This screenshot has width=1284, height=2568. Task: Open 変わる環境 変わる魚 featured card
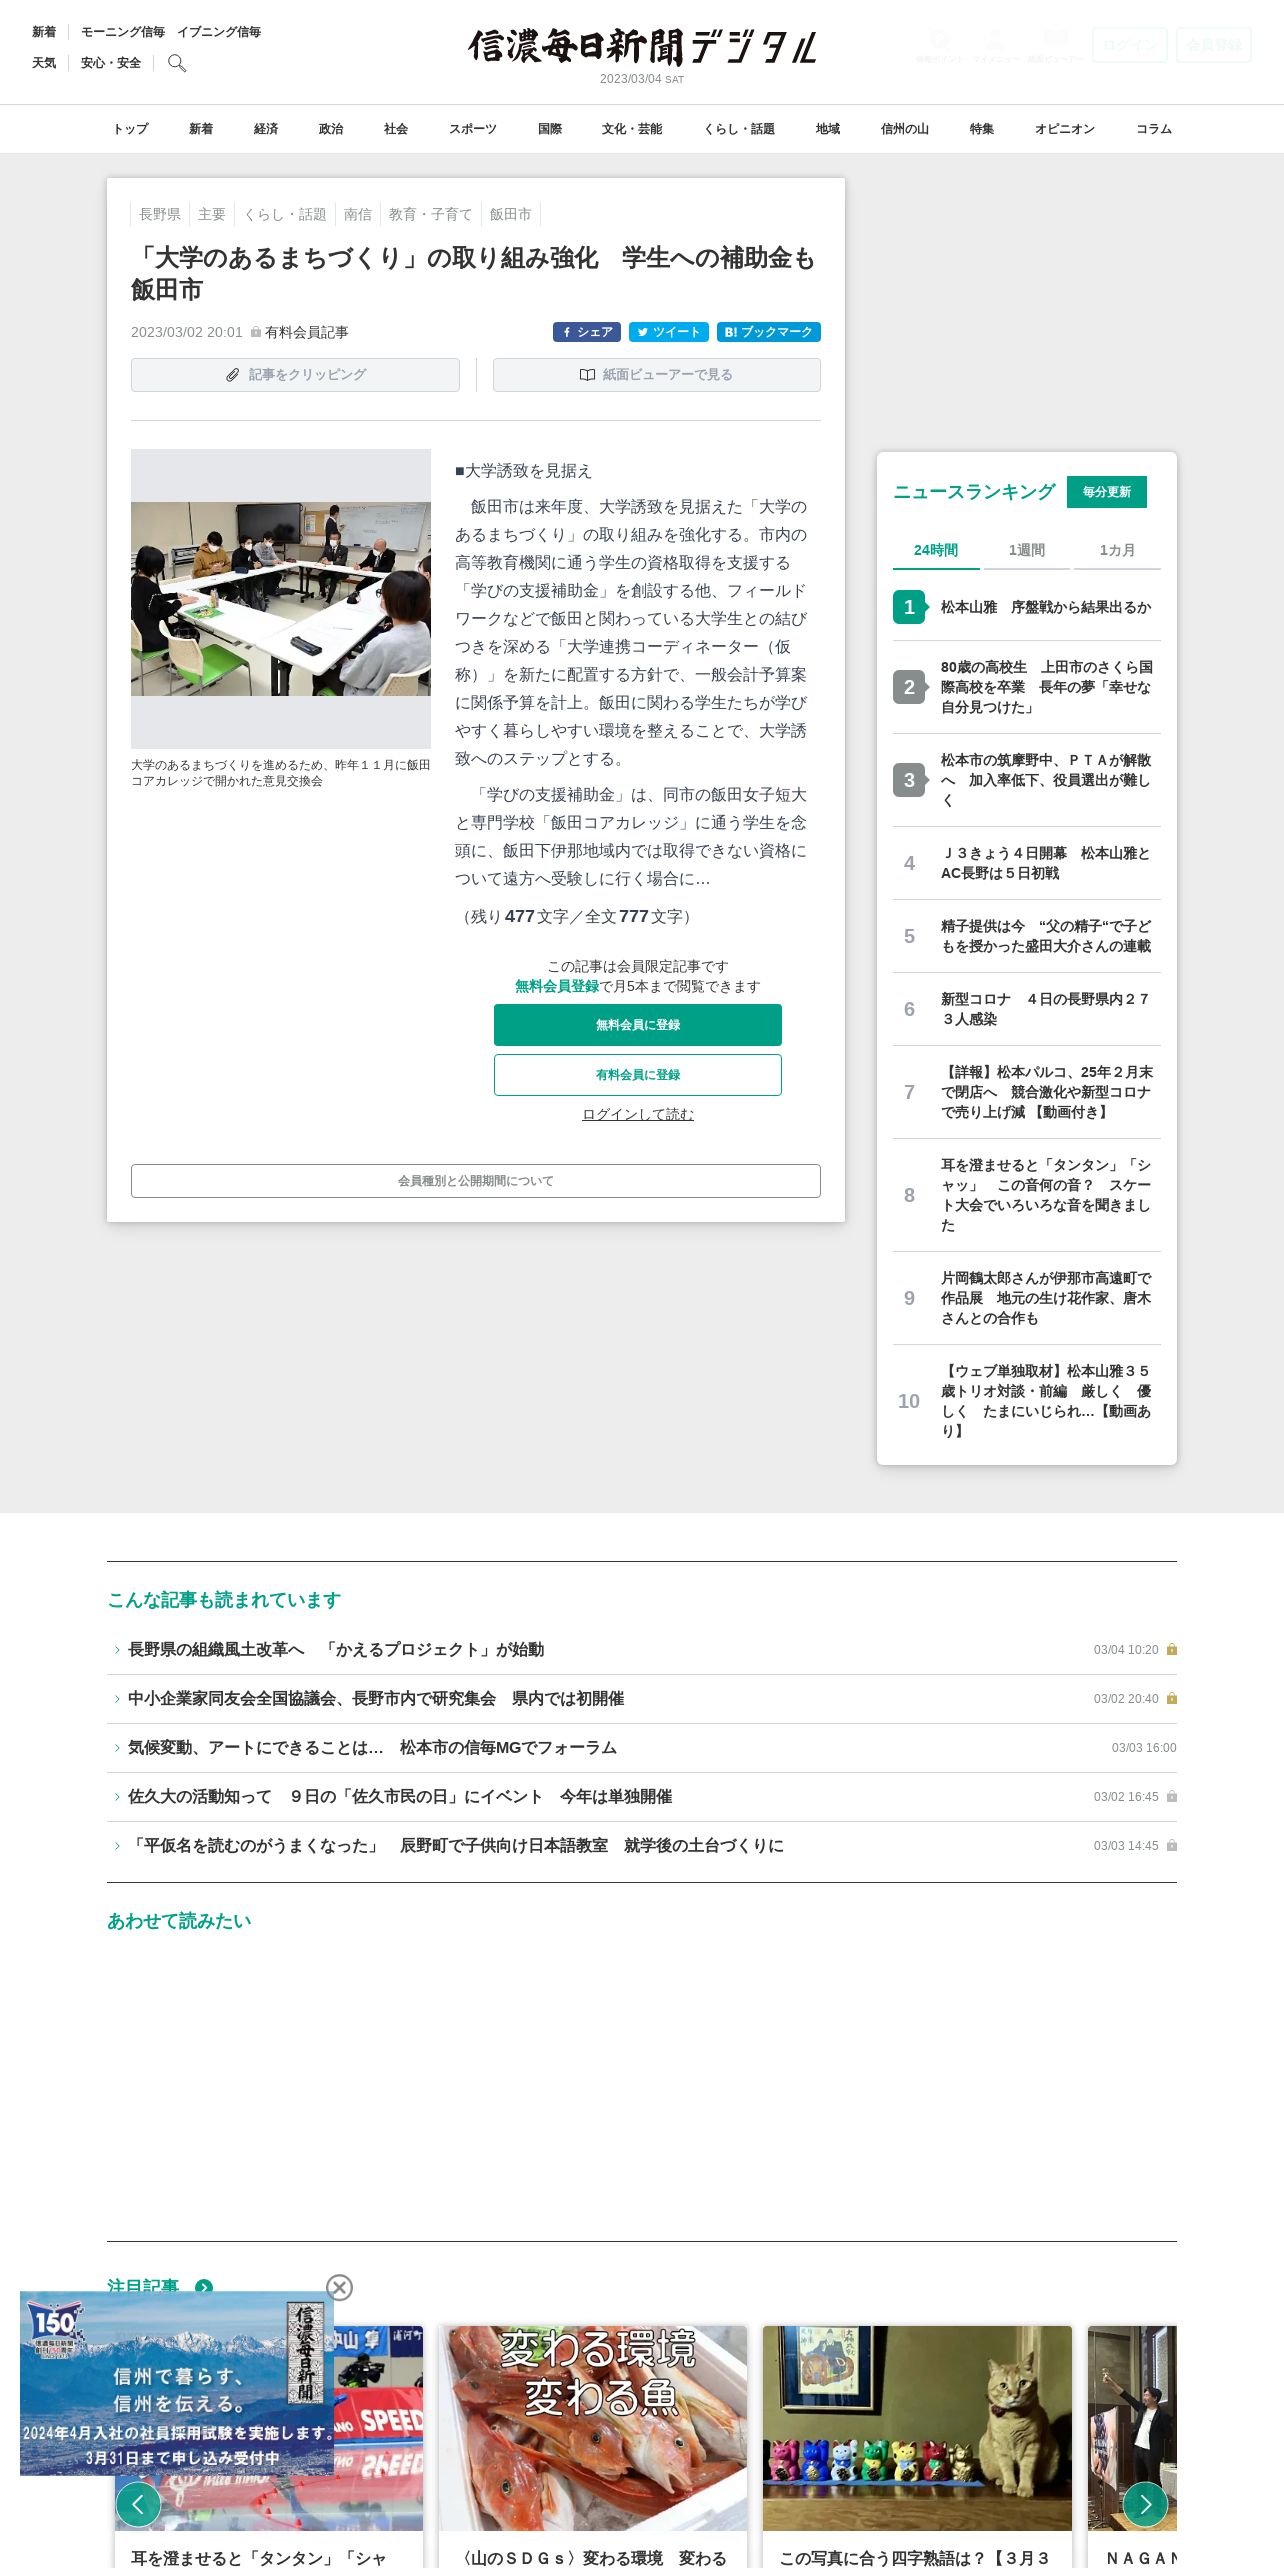point(593,2446)
